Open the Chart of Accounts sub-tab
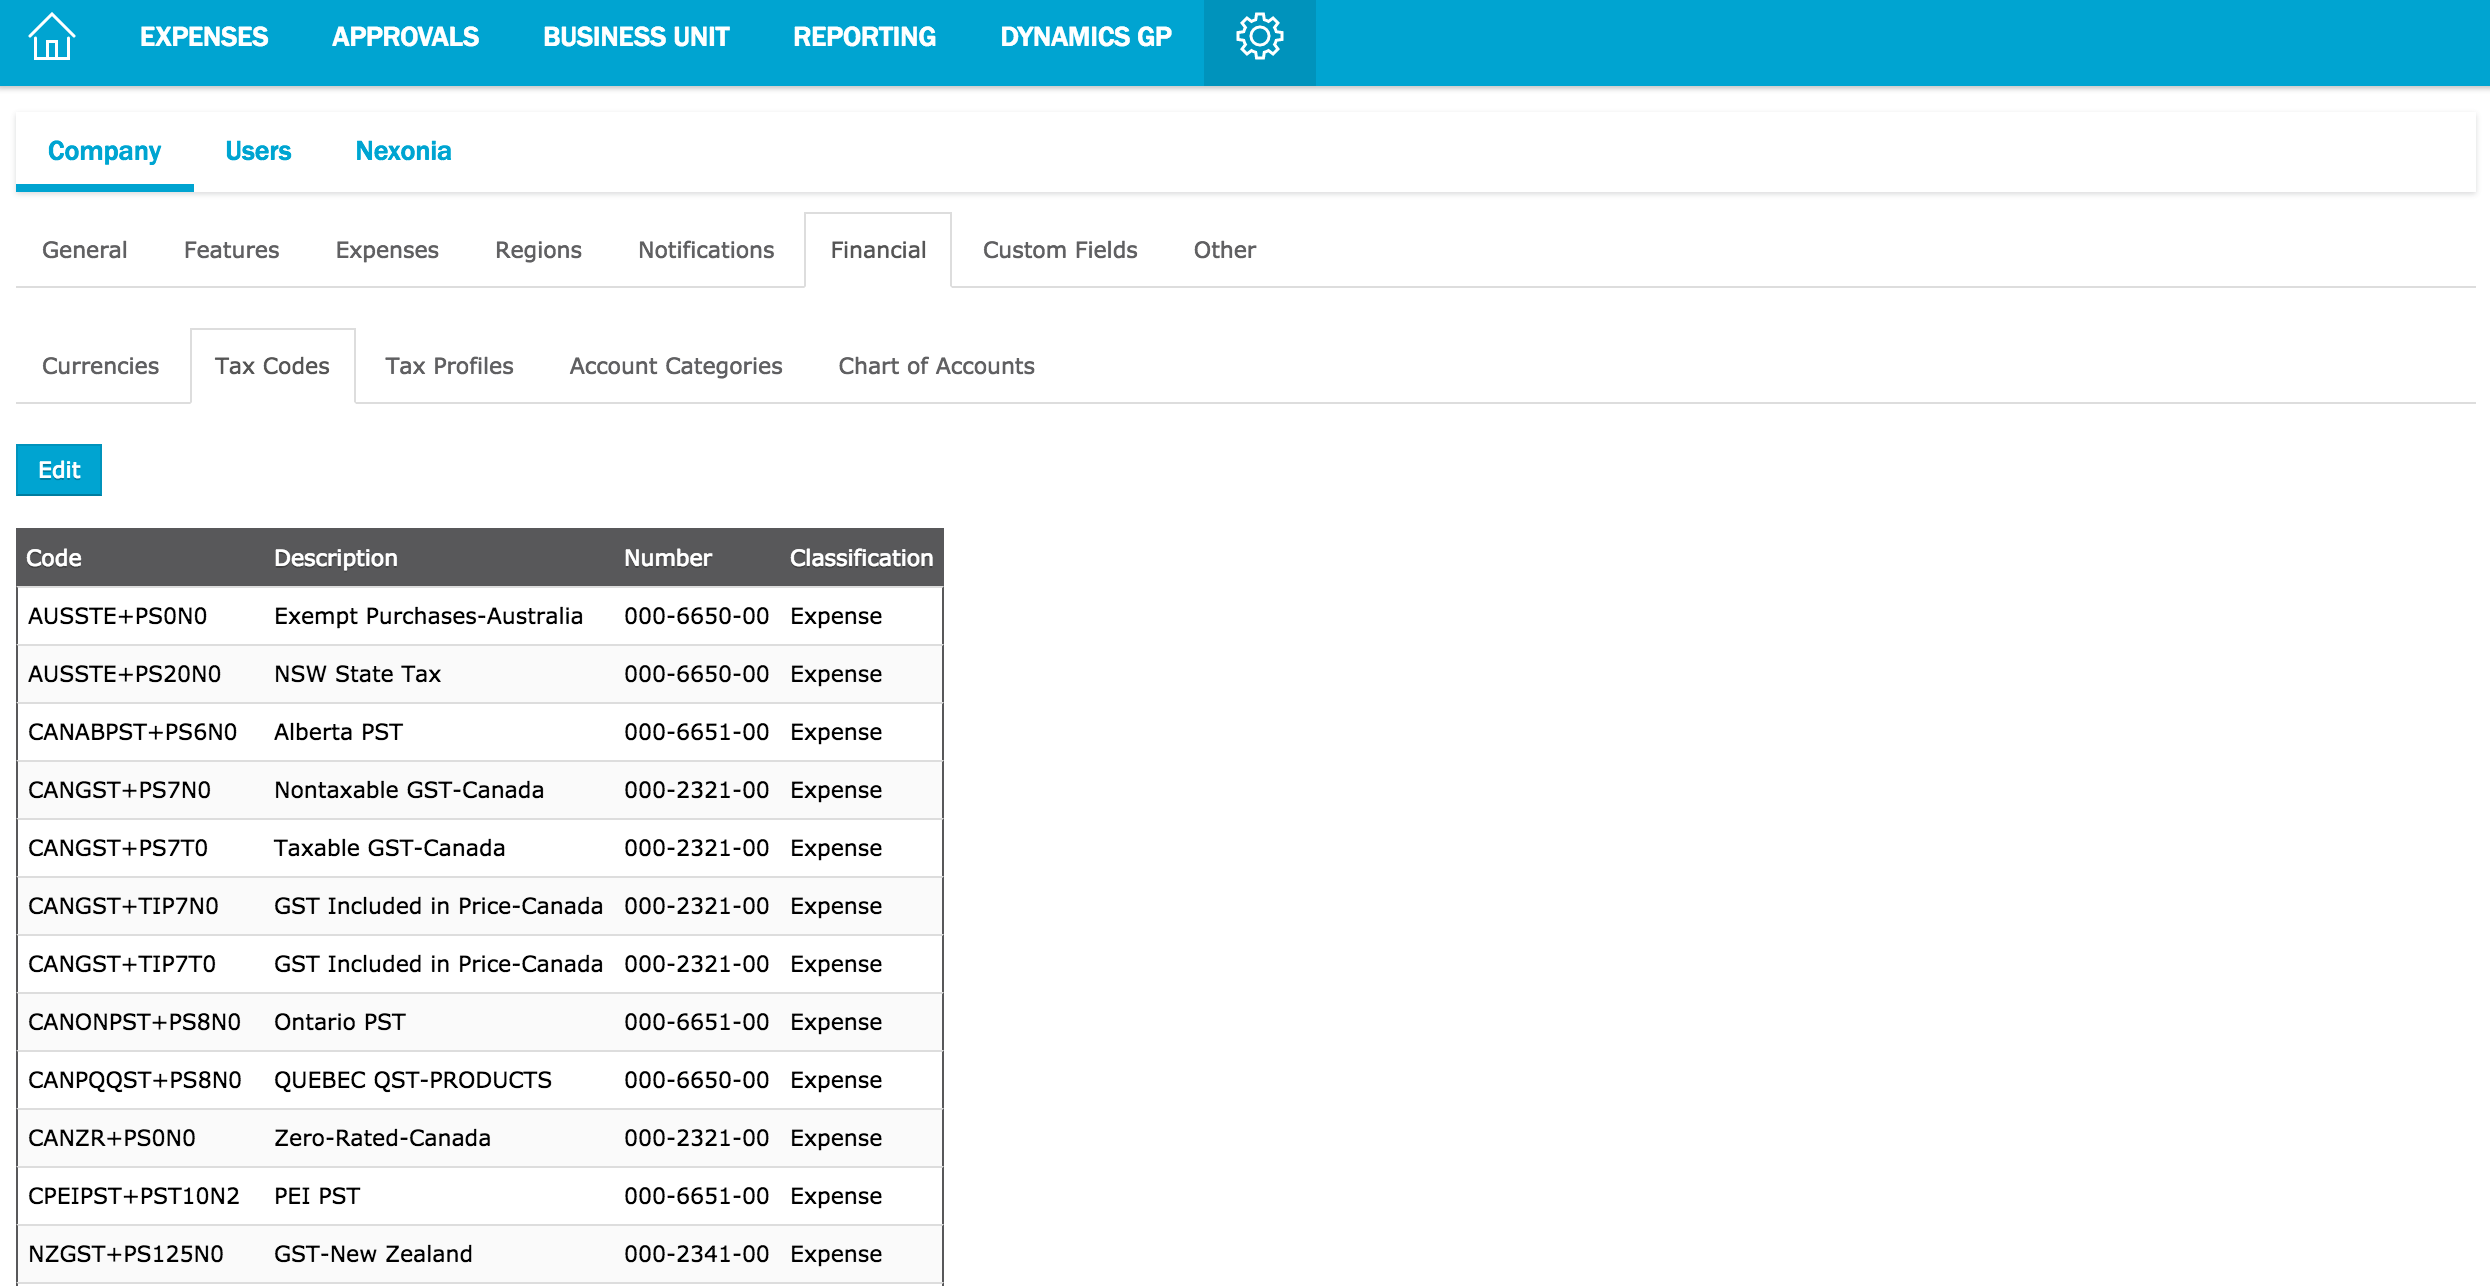2490x1286 pixels. [x=936, y=366]
